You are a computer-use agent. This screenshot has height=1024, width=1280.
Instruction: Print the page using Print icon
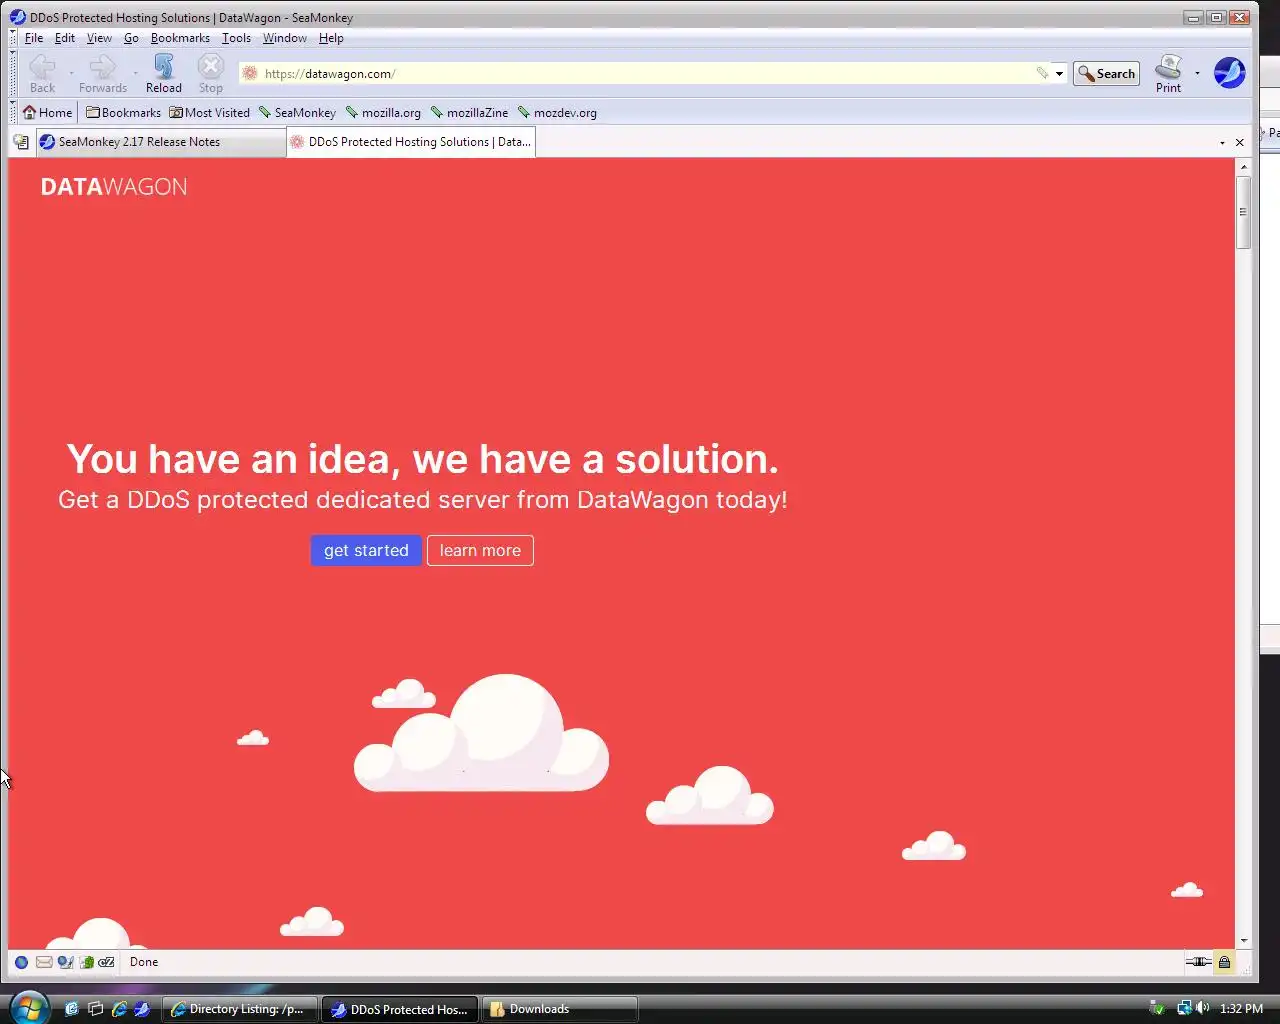coord(1168,74)
